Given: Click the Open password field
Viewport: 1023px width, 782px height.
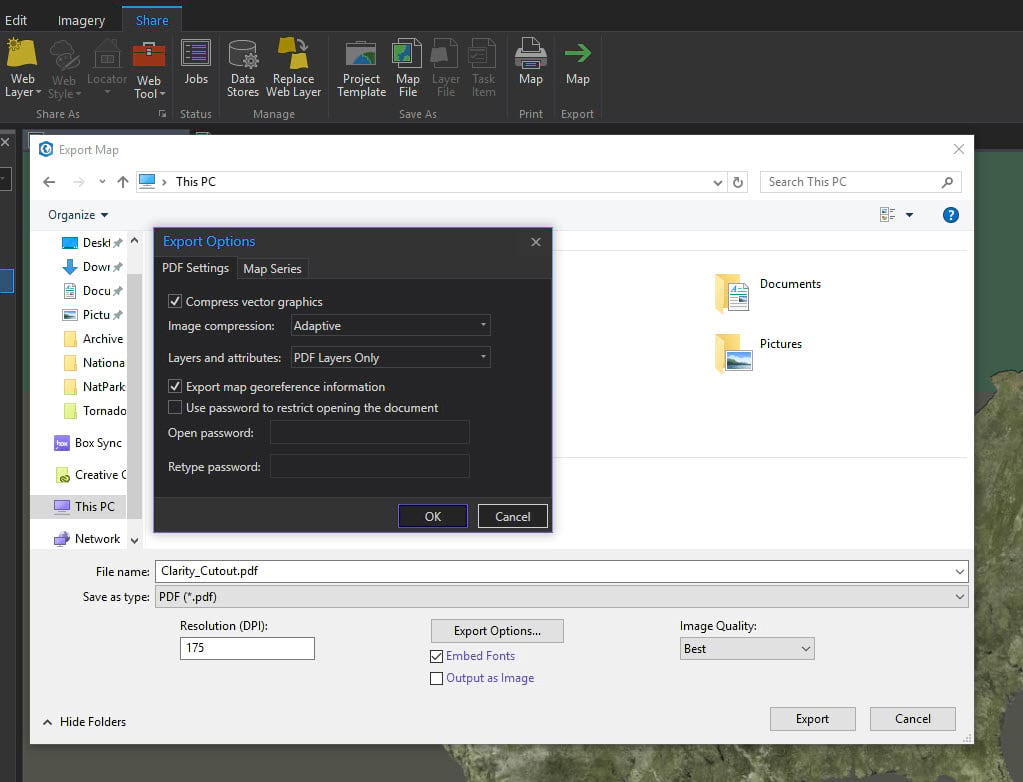Looking at the screenshot, I should pyautogui.click(x=369, y=432).
